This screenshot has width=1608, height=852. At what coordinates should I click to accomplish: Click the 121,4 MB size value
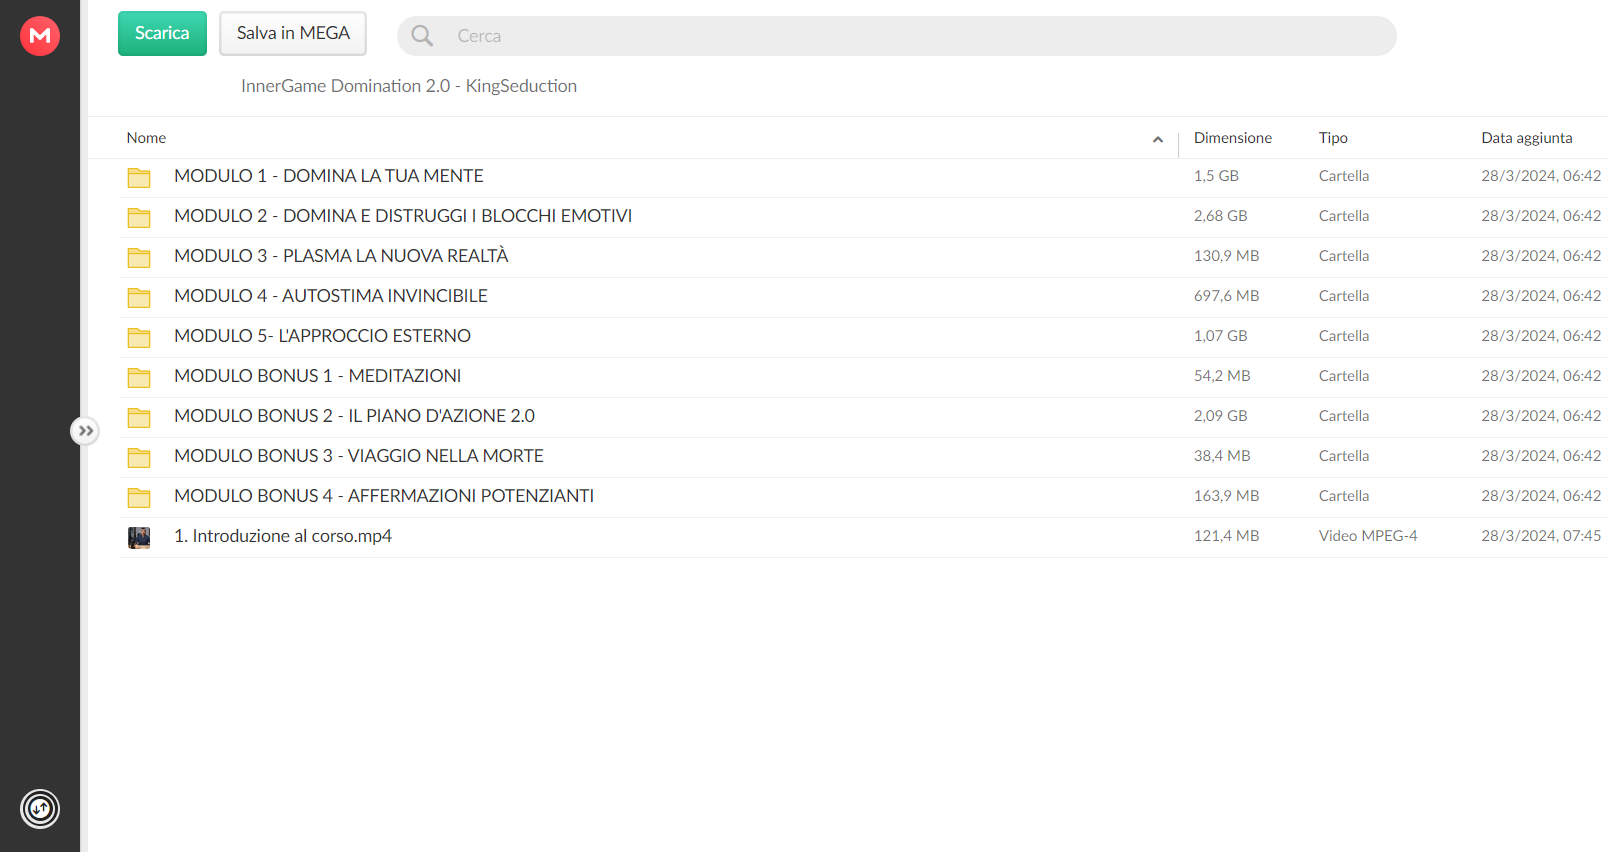1227,536
